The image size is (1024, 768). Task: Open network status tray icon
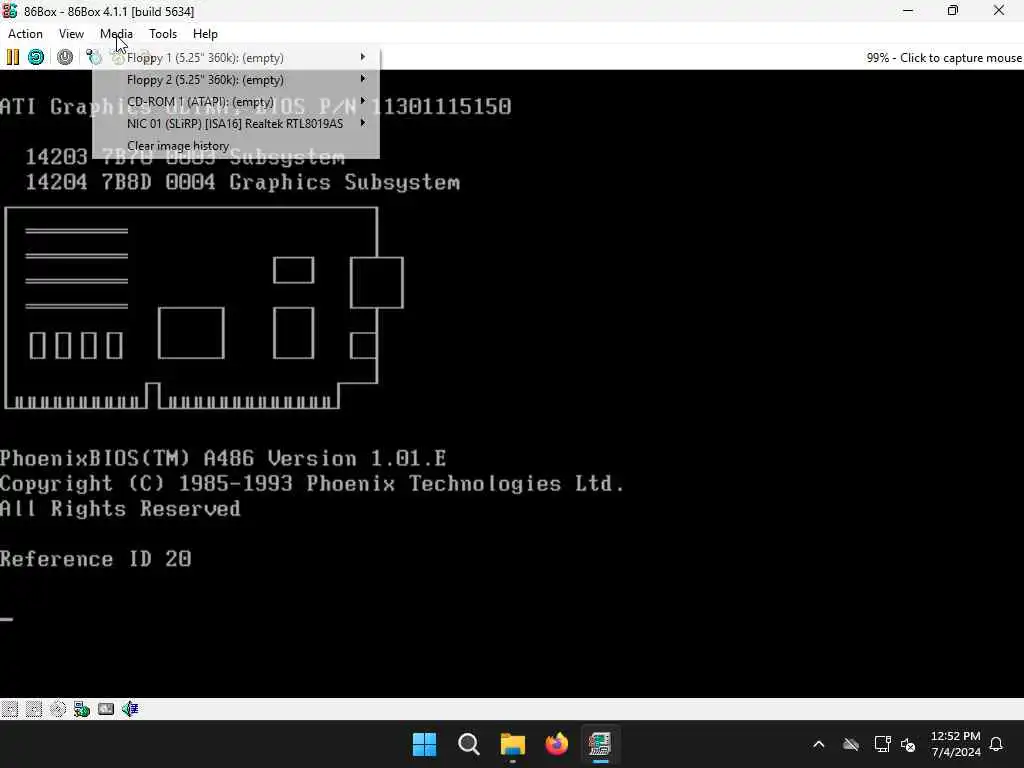pyautogui.click(x=882, y=744)
